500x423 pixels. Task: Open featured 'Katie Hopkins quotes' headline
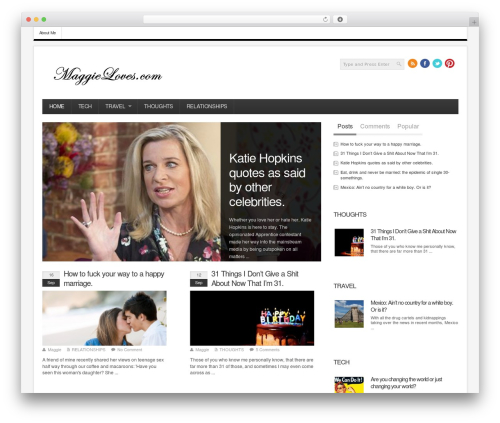tap(267, 180)
